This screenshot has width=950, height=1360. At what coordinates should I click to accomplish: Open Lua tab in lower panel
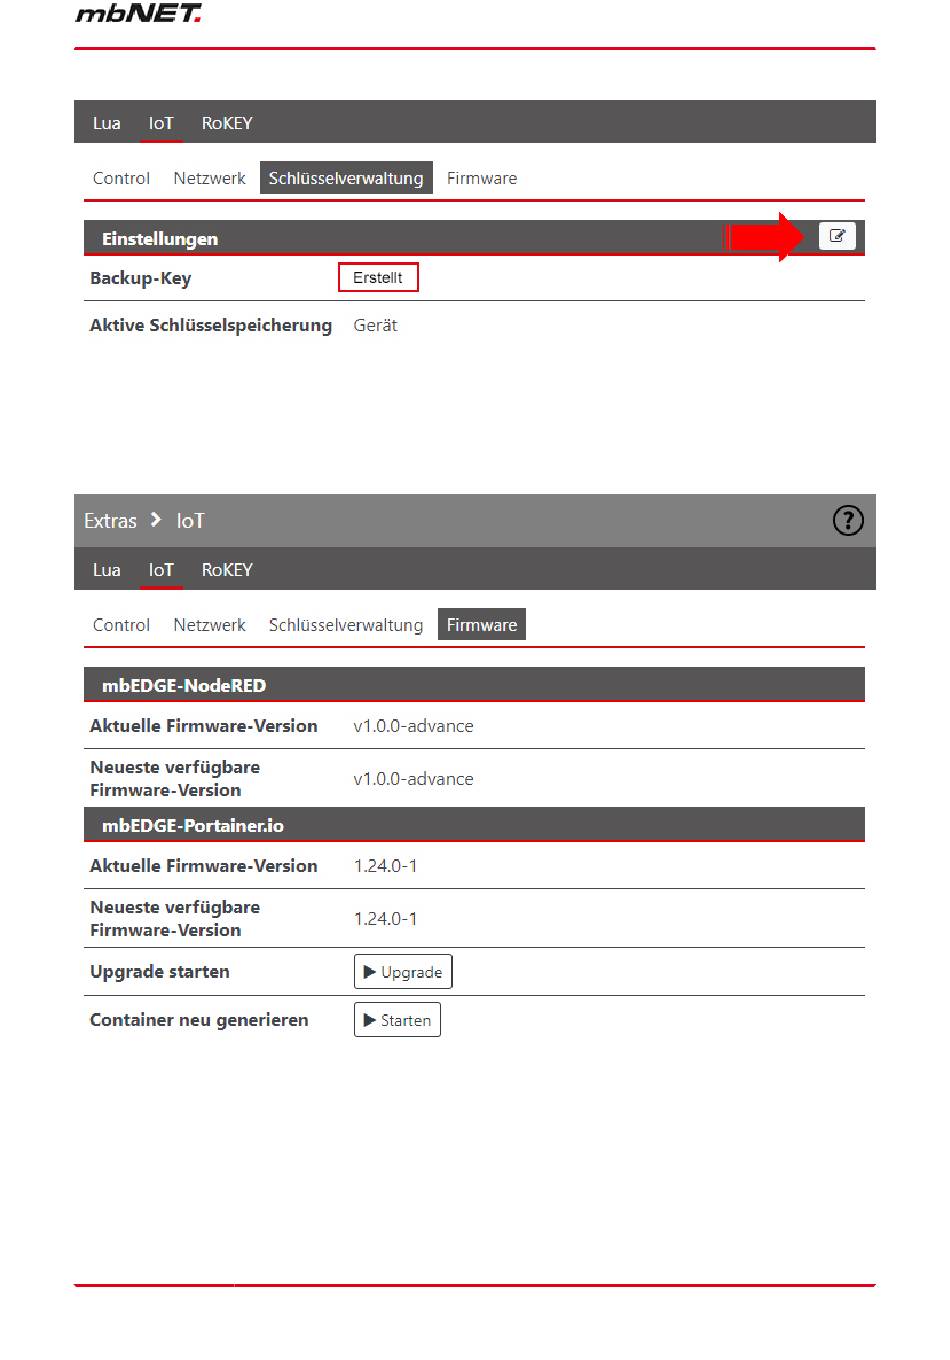(107, 570)
